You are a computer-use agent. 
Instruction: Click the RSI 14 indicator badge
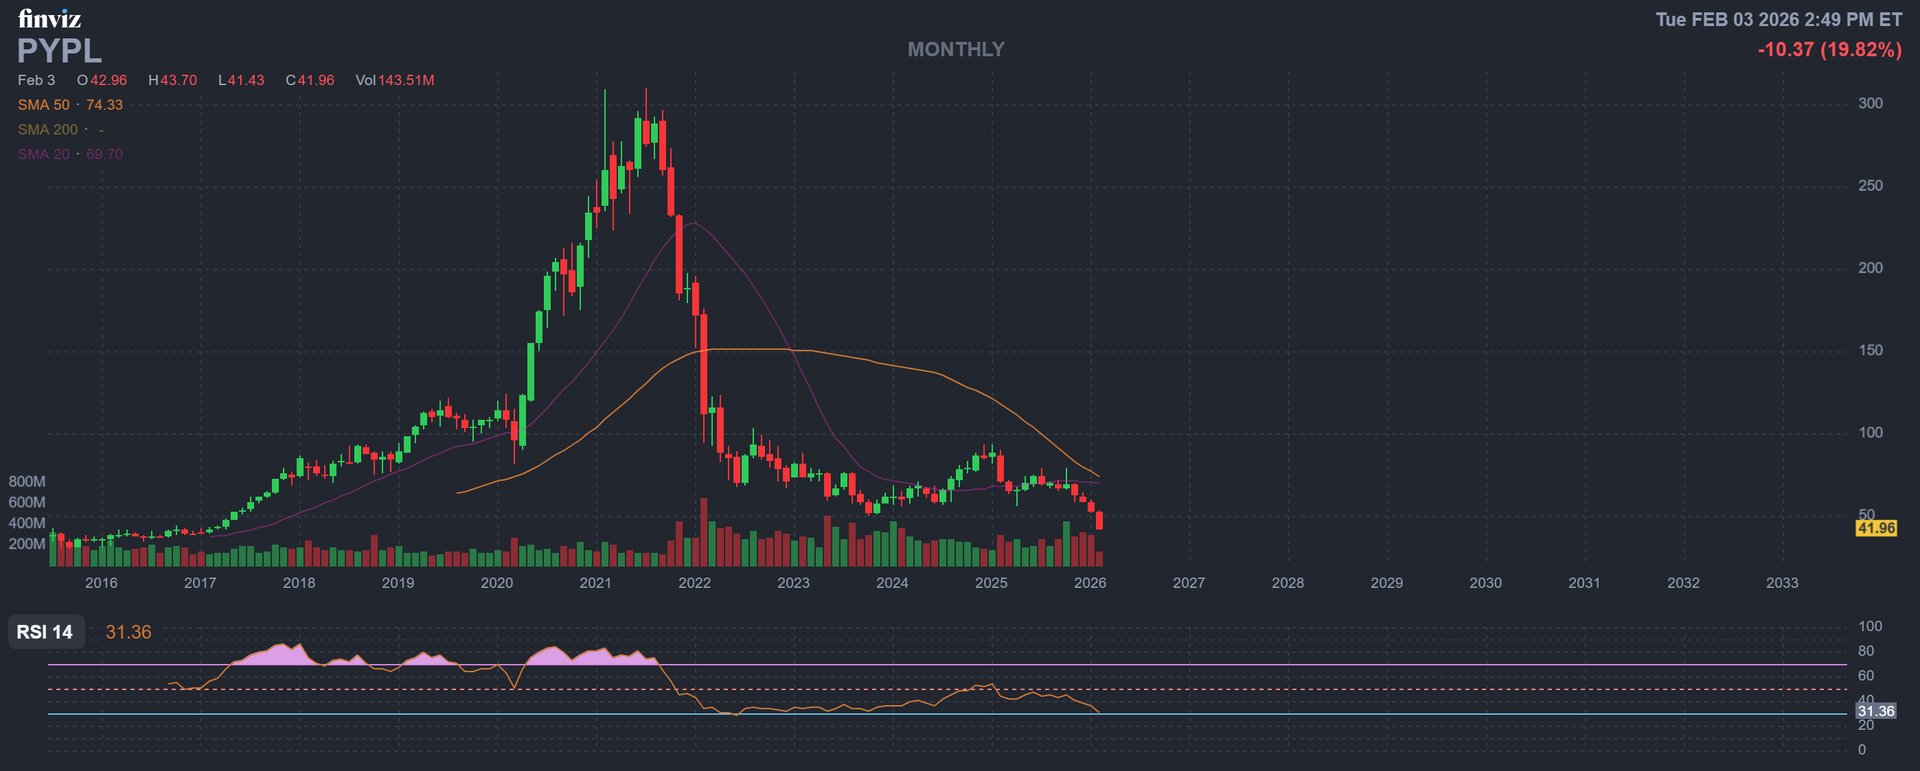point(45,632)
